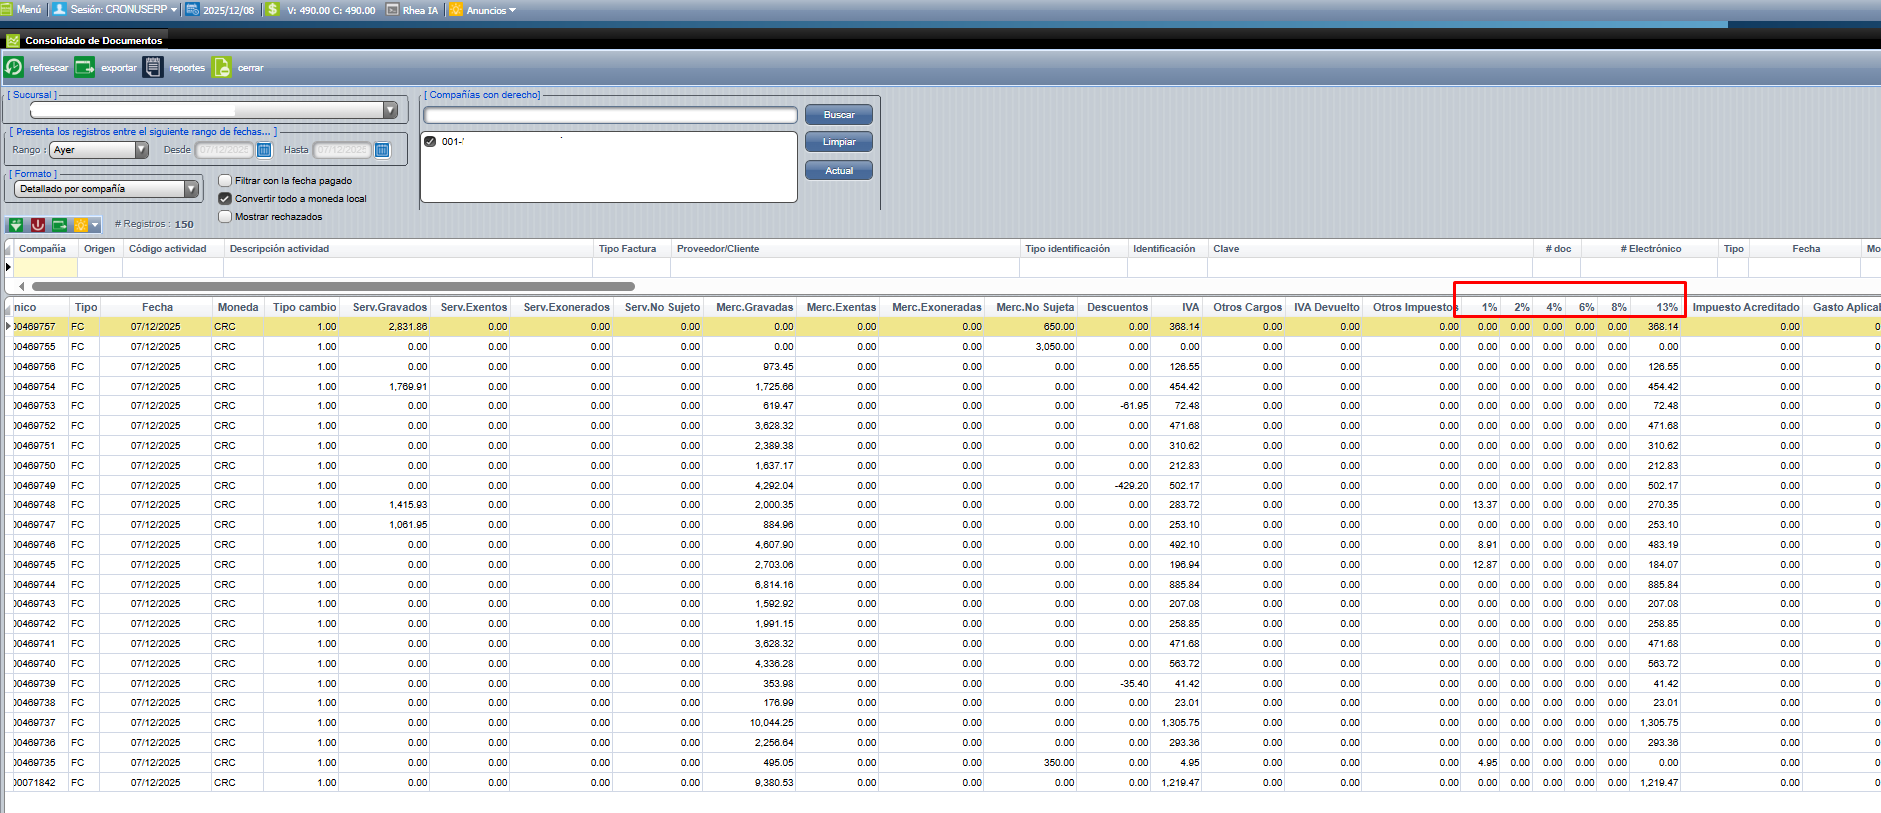Expand the Sucursal dropdown

390,110
